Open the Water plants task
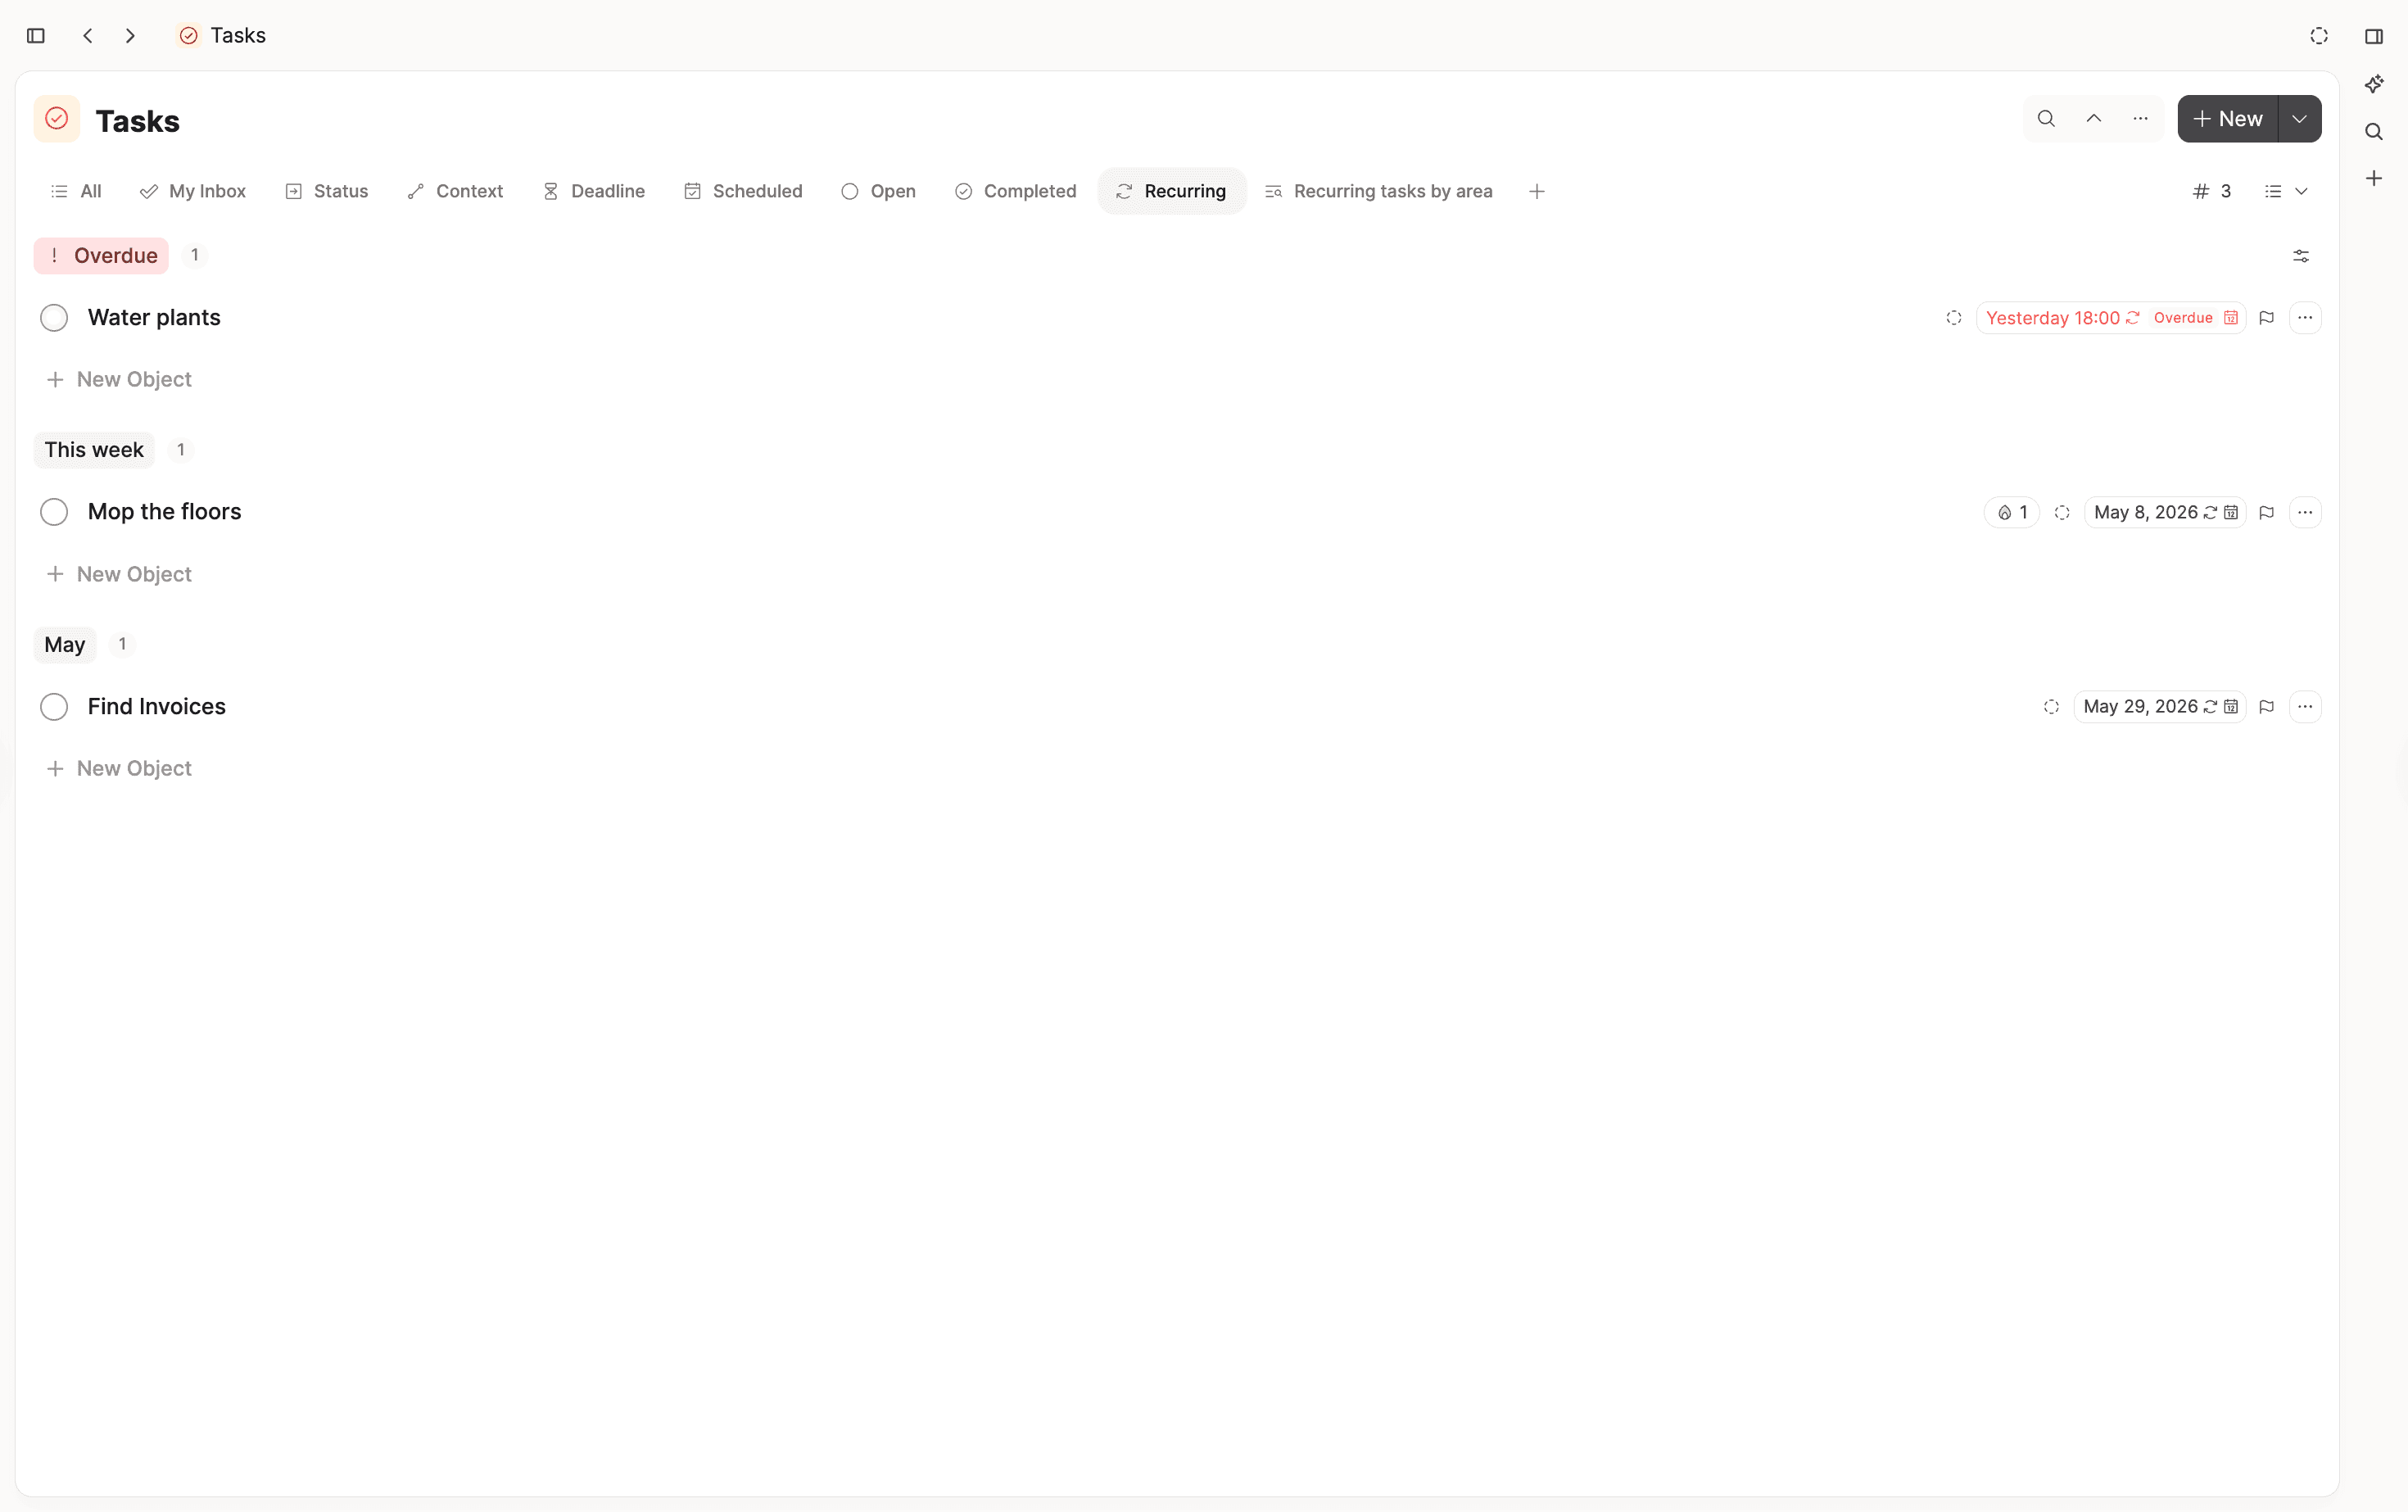This screenshot has width=2408, height=1512. pos(154,318)
